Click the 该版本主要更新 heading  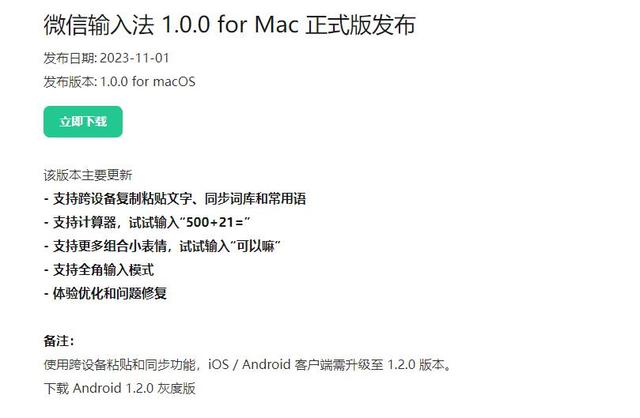click(x=88, y=175)
